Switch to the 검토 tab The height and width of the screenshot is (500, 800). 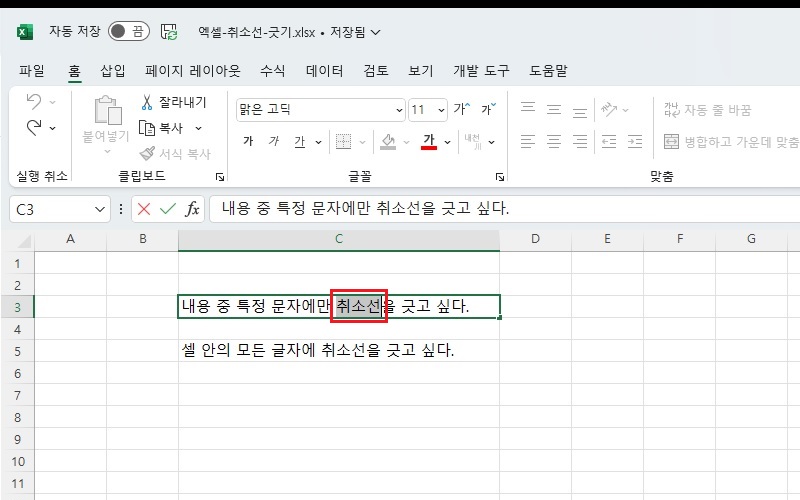pos(376,70)
